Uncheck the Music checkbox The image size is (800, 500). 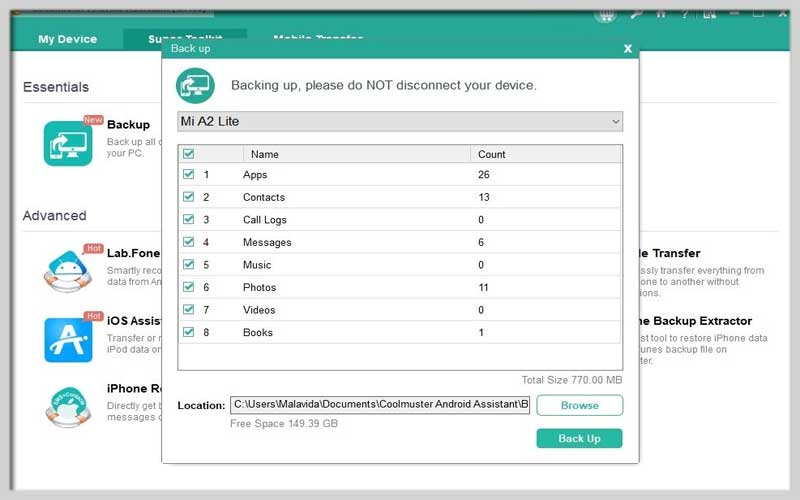(188, 264)
